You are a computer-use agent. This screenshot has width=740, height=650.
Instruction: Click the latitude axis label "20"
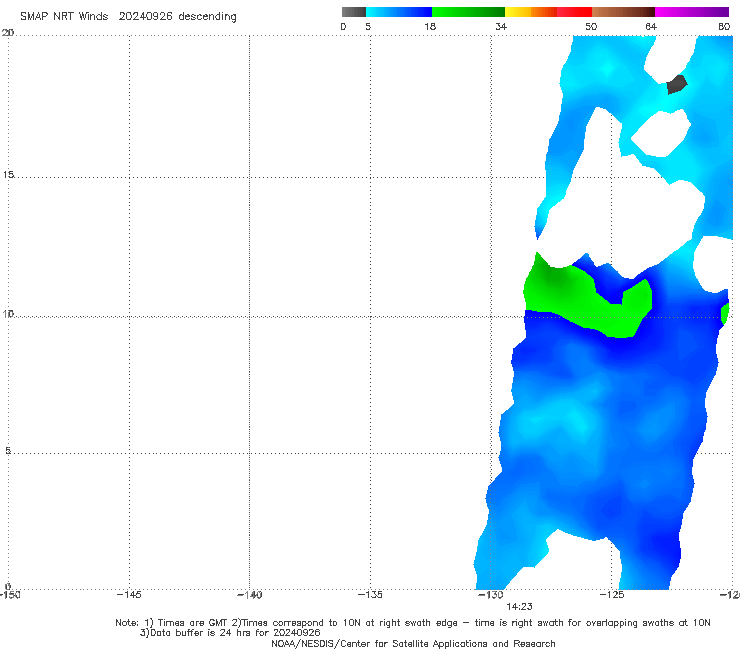(8, 33)
